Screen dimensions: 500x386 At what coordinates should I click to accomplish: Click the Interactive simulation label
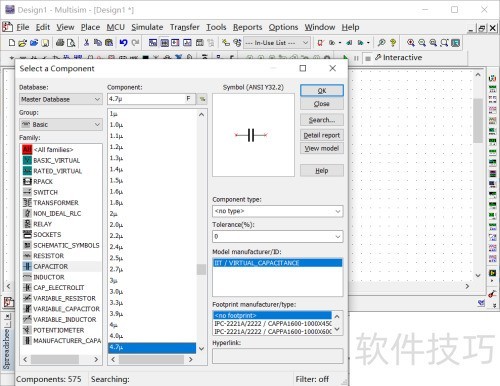coord(402,58)
